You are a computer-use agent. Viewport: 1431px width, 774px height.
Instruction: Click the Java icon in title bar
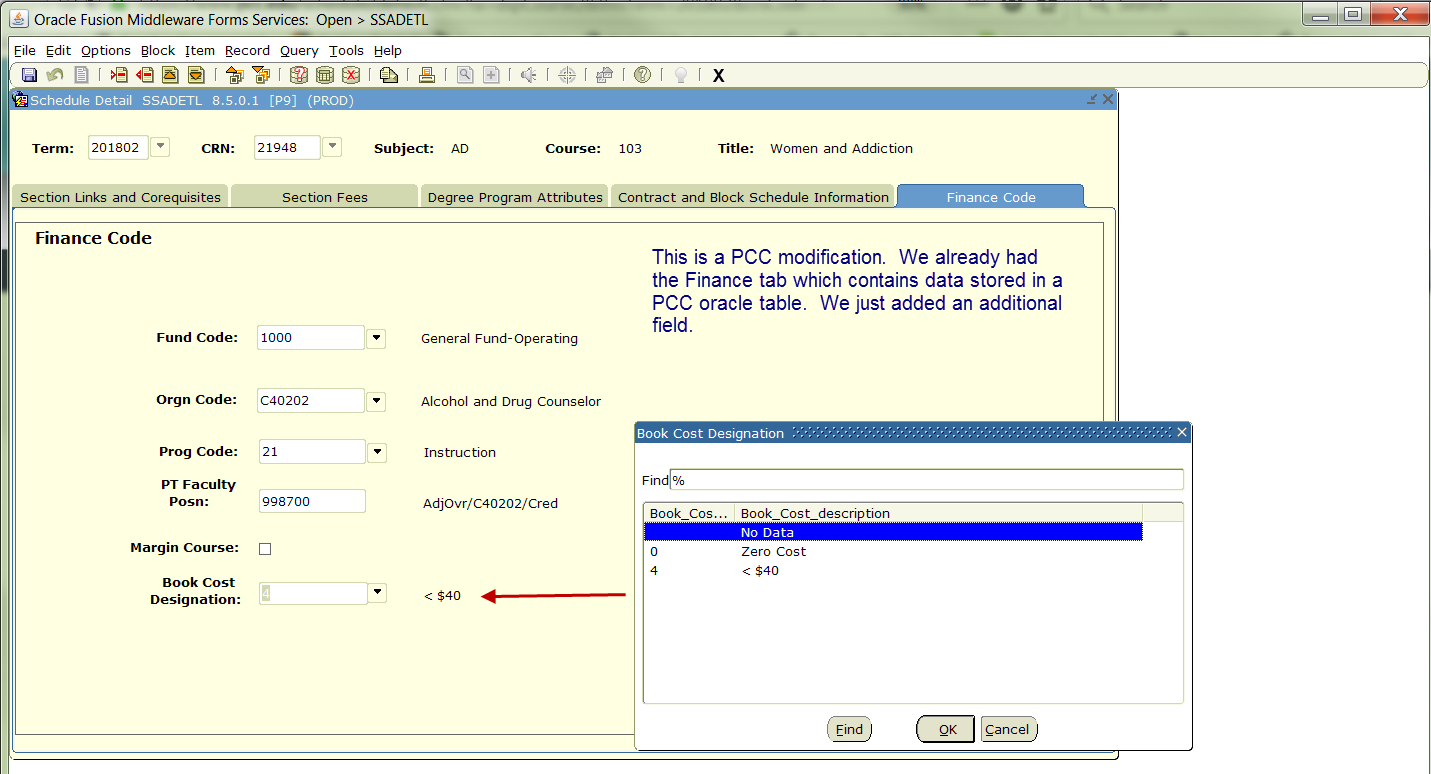click(19, 19)
